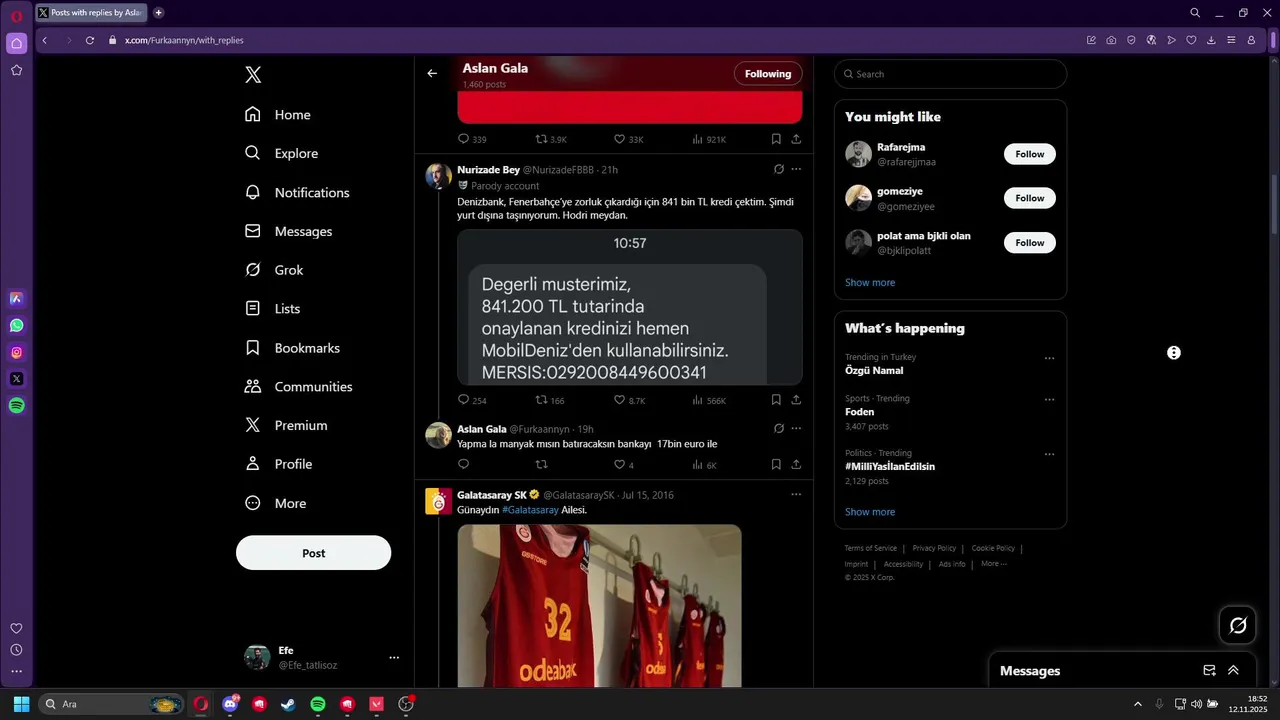Show more under What's happening

click(870, 512)
